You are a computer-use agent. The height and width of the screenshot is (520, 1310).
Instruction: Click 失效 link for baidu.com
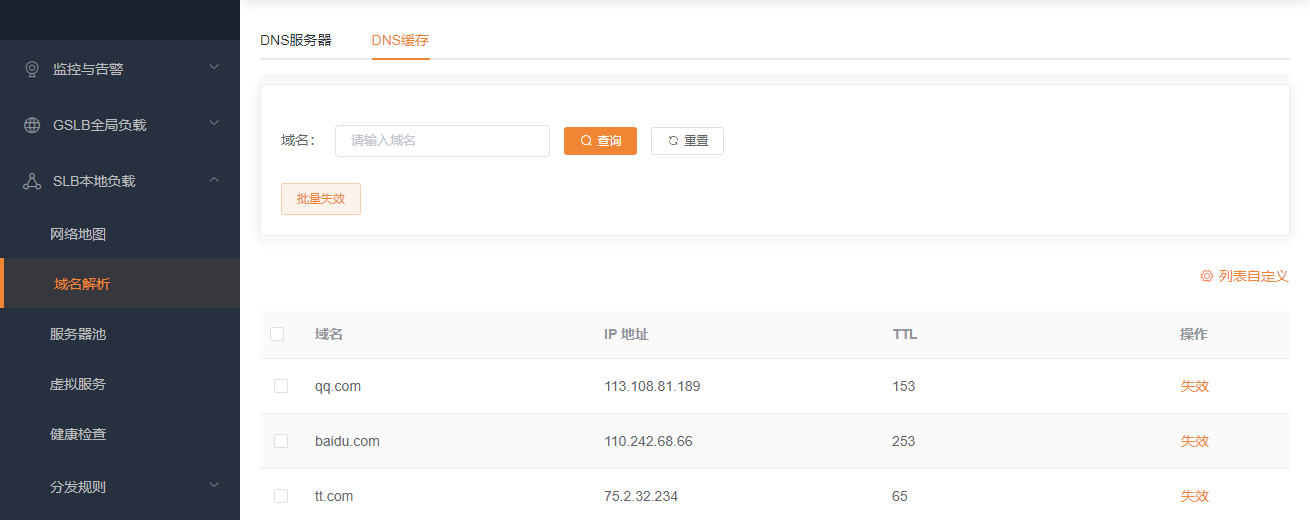click(x=1194, y=441)
